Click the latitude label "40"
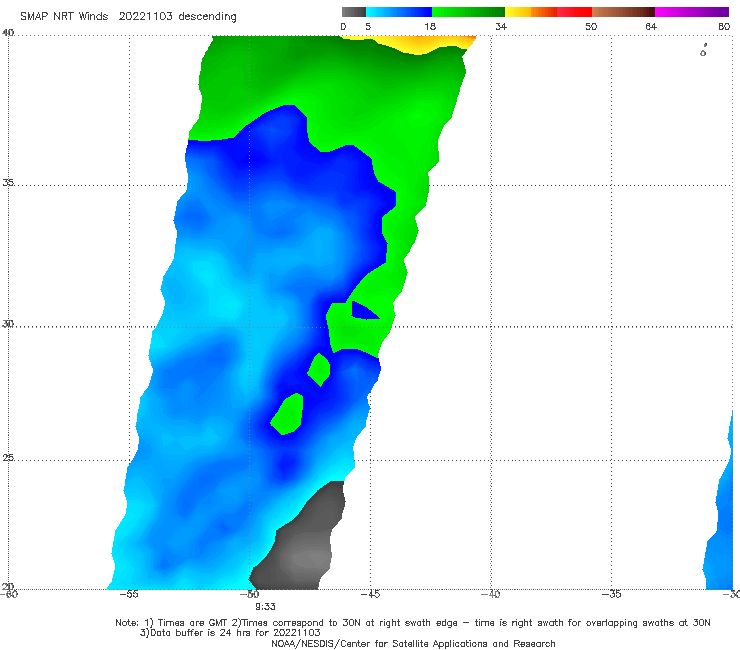The image size is (740, 650). (8, 33)
